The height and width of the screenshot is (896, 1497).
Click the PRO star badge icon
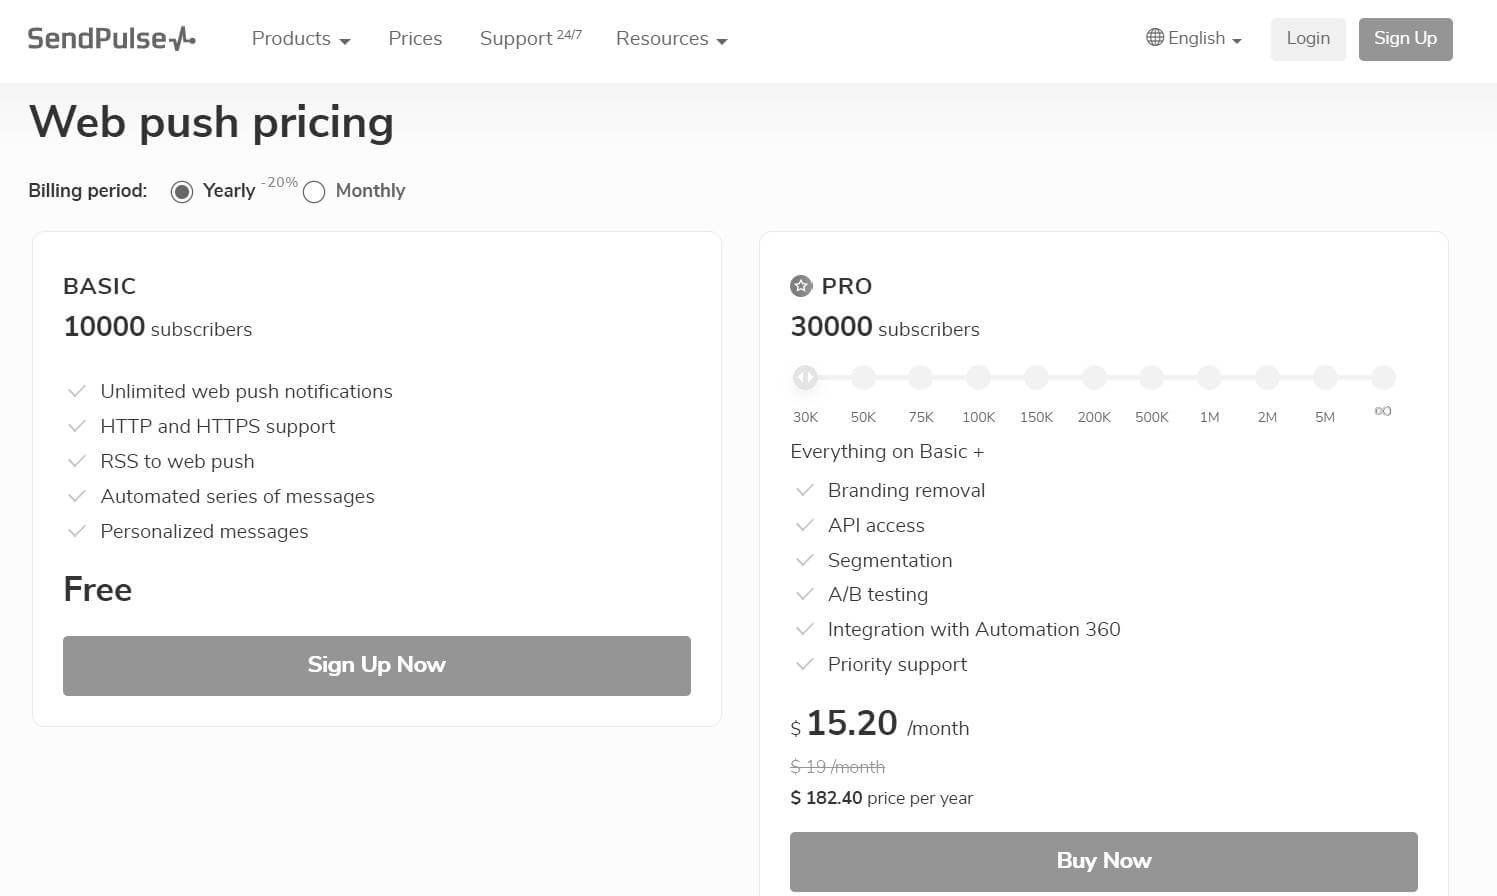tap(801, 286)
